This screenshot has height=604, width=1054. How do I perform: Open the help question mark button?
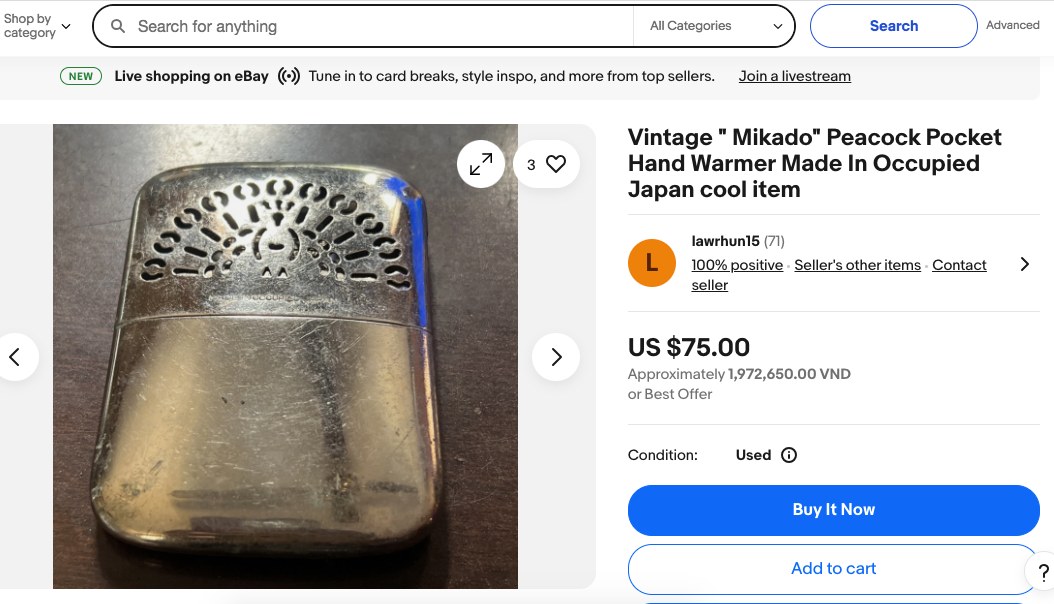1042,572
